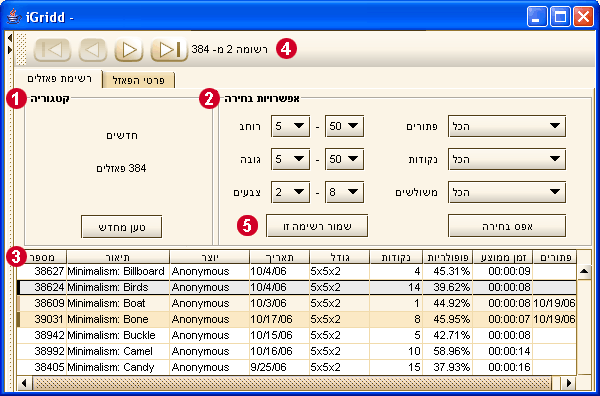Select row Minimalism: Birds
Viewport: 600px width, 396px height.
(x=297, y=287)
